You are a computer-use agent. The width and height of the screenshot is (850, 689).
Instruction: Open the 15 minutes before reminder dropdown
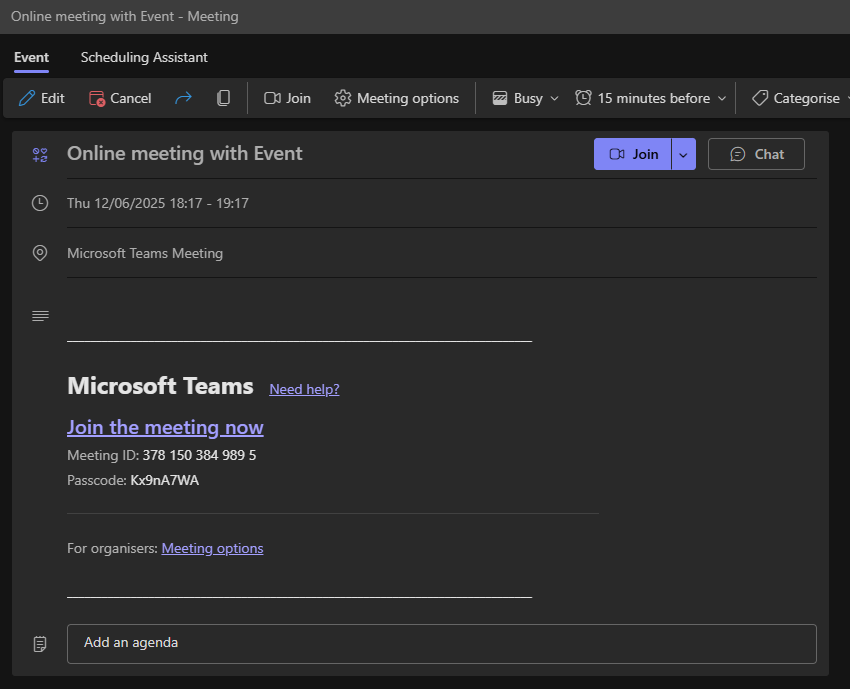(x=650, y=98)
